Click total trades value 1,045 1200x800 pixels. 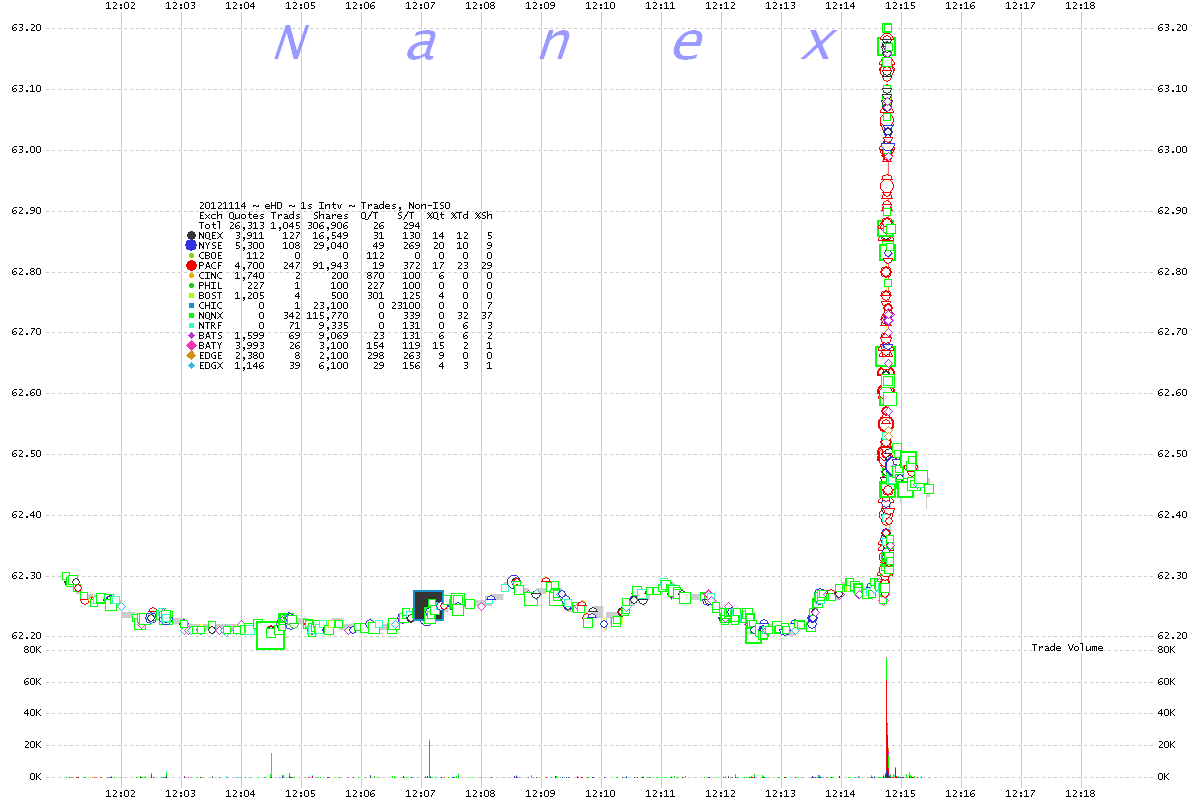285,225
